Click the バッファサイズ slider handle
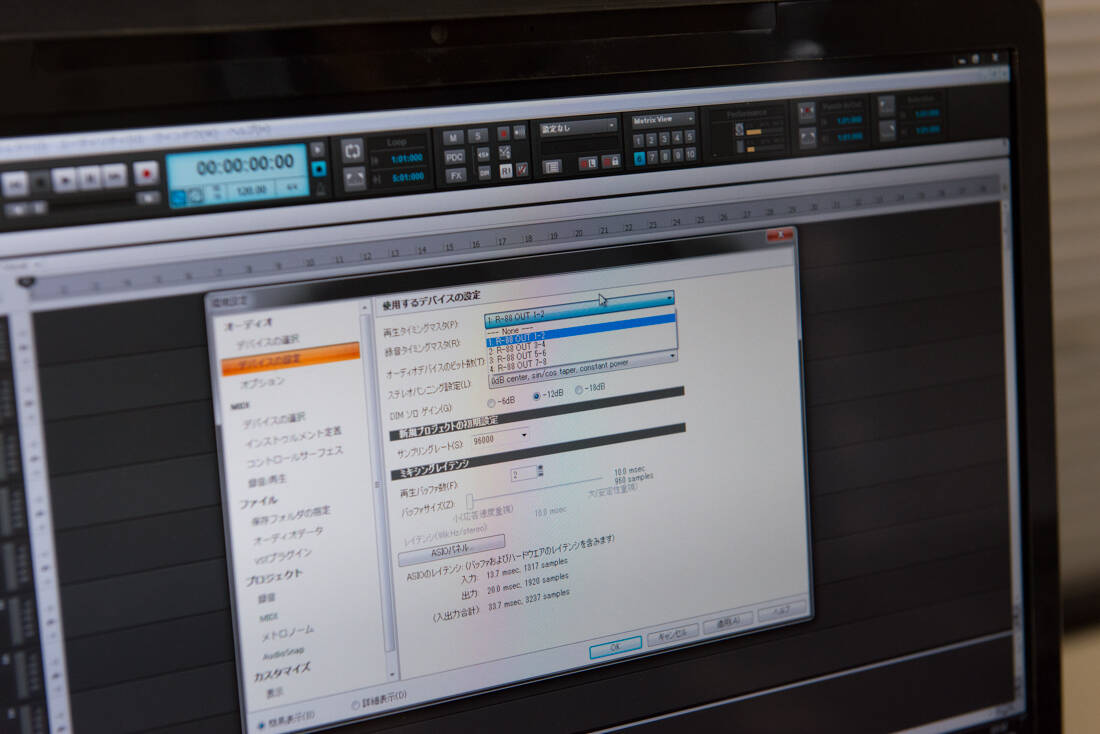 pos(469,500)
